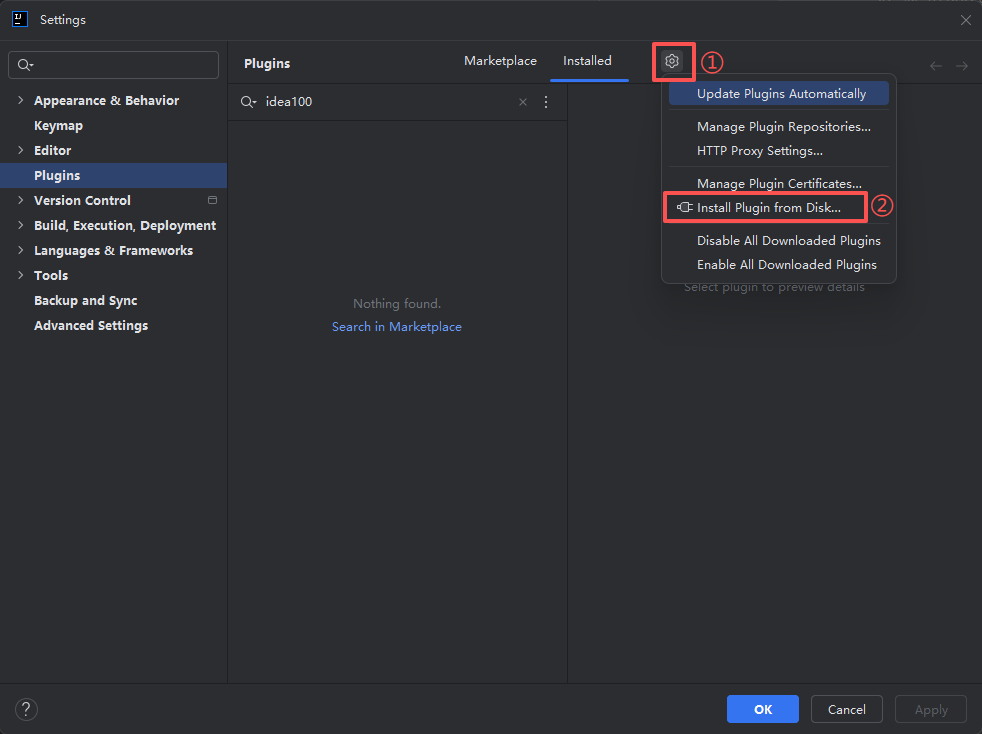Click the plugin search magnifier icon
982x734 pixels.
pyautogui.click(x=248, y=102)
